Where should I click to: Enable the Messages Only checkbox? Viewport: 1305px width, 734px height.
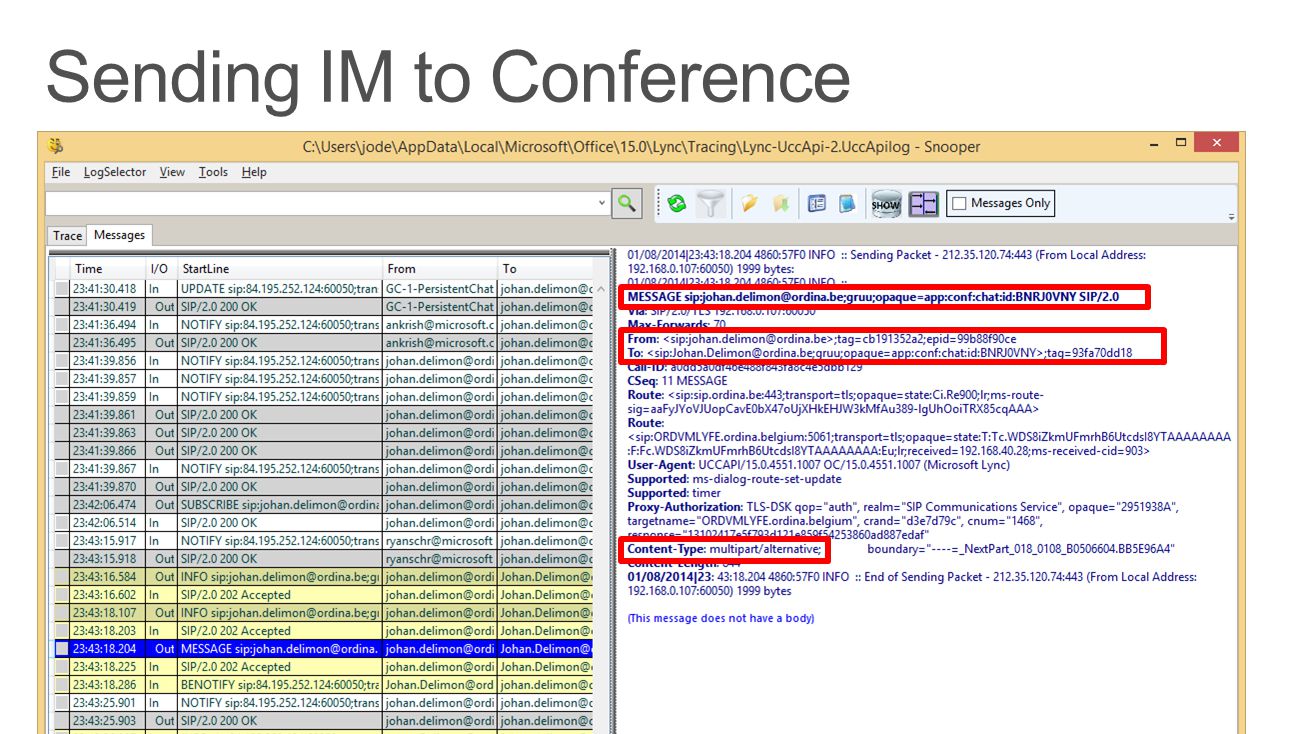click(x=960, y=204)
